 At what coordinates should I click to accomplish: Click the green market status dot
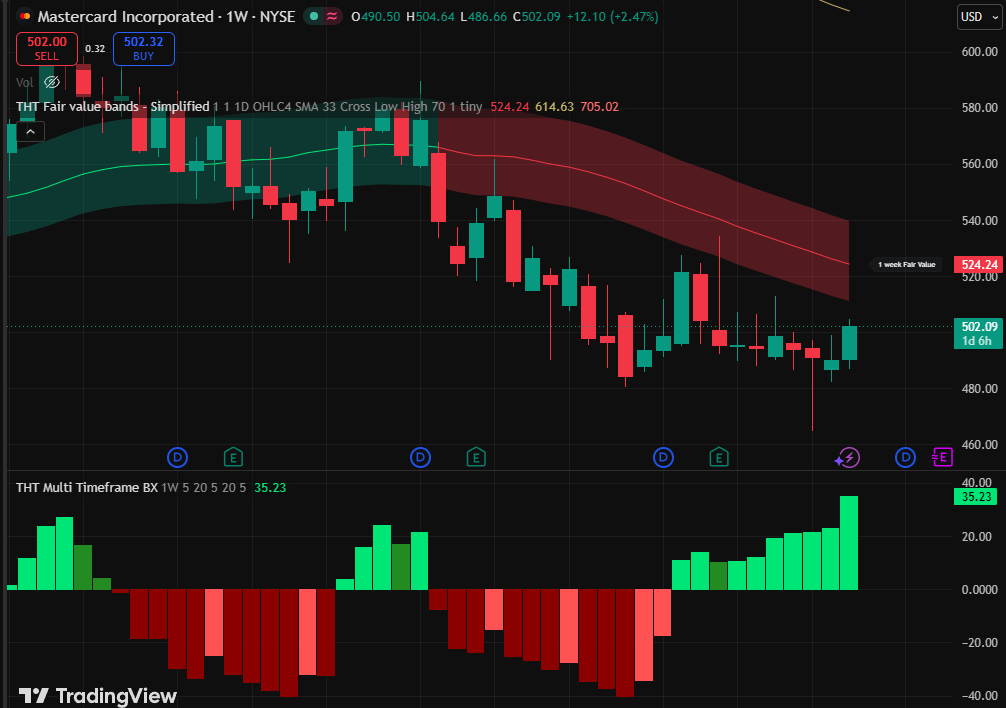click(x=314, y=17)
